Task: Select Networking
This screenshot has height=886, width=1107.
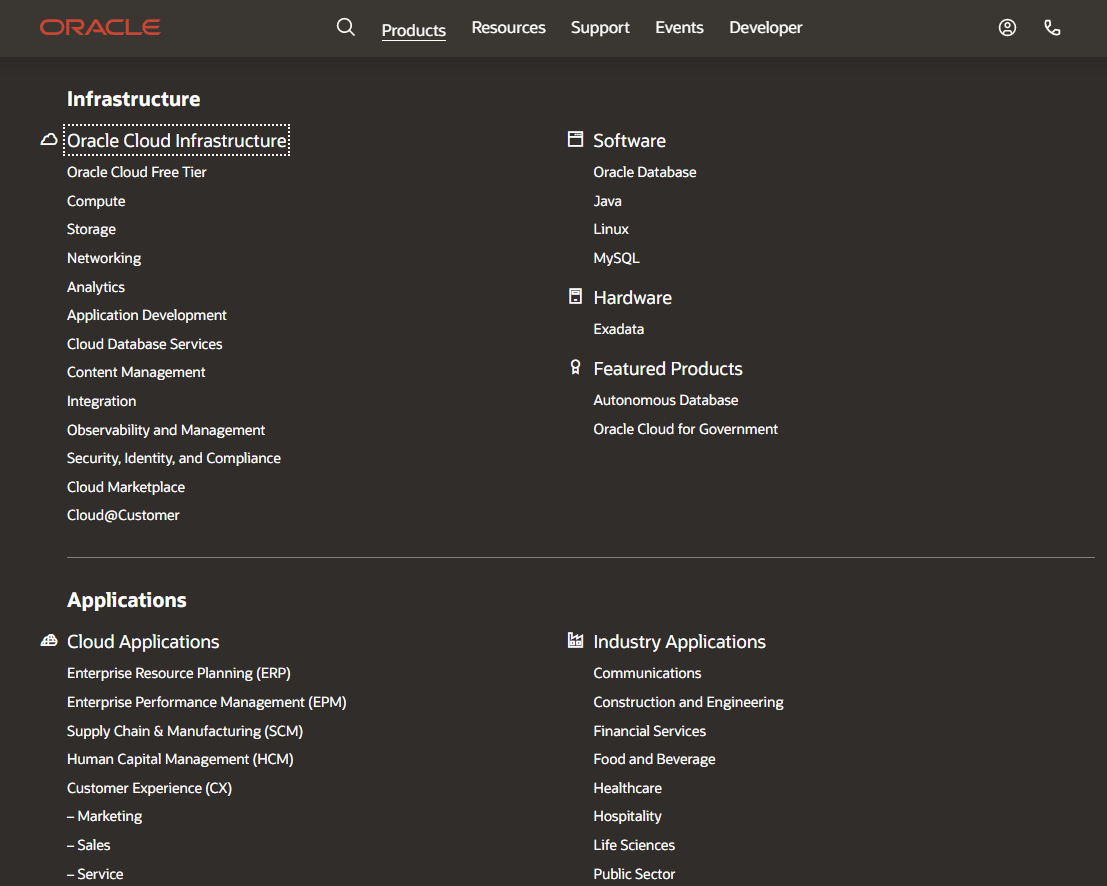Action: tap(104, 258)
